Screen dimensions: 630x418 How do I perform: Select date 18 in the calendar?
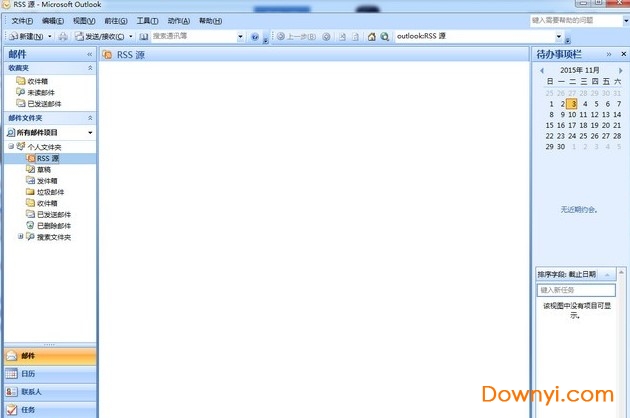point(583,126)
